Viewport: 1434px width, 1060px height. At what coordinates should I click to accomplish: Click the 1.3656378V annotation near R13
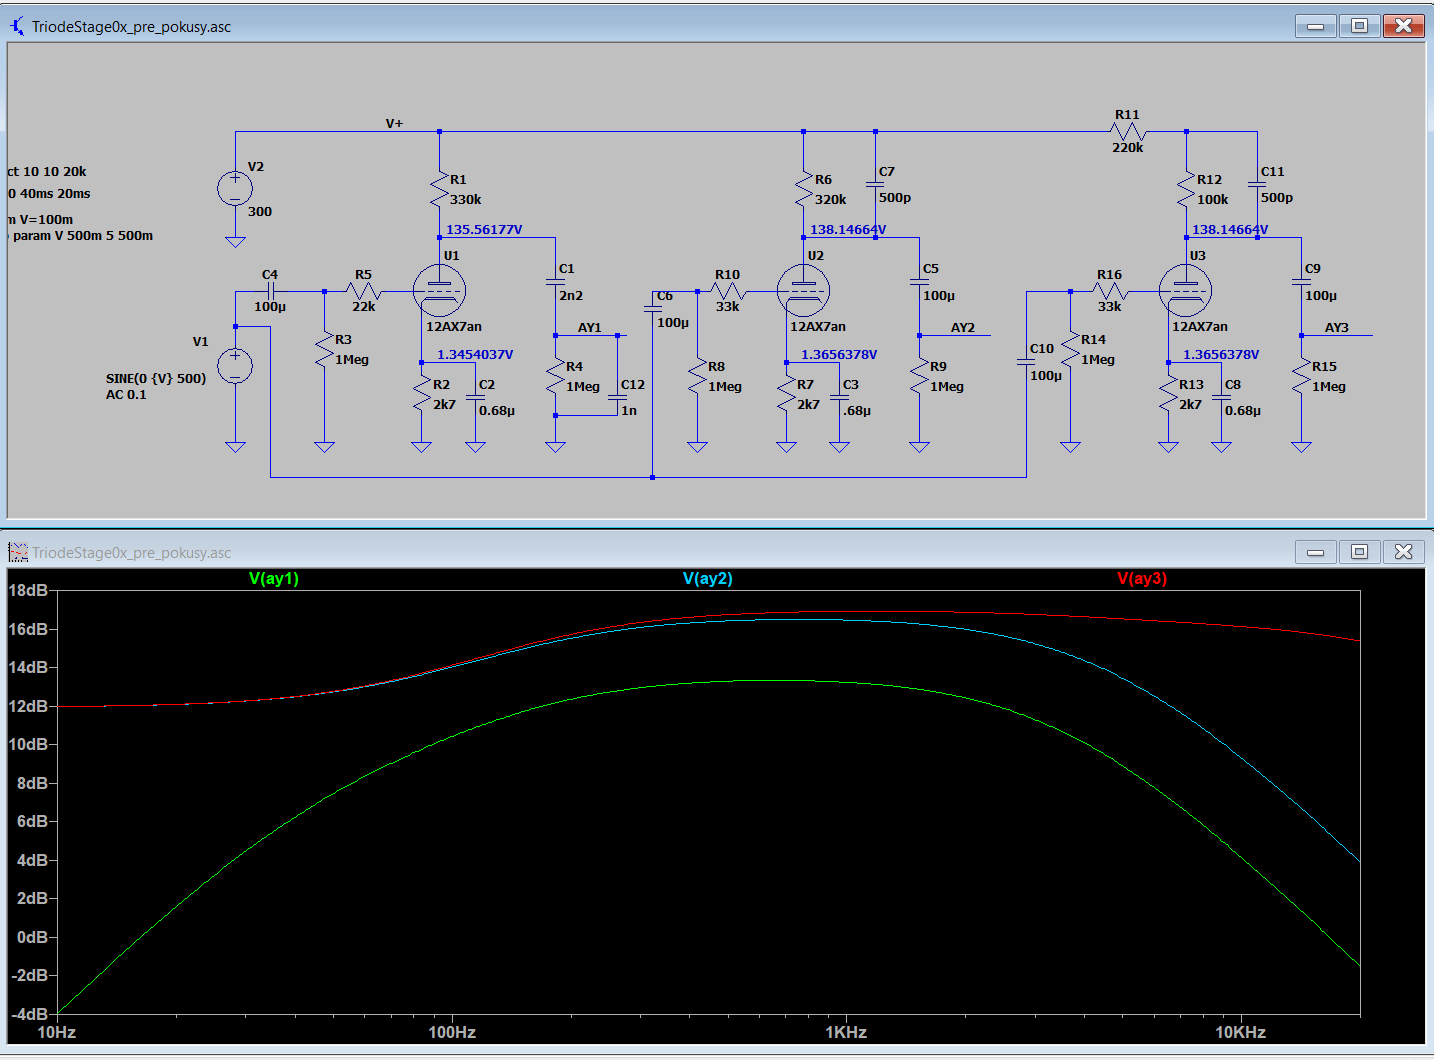coord(1221,355)
